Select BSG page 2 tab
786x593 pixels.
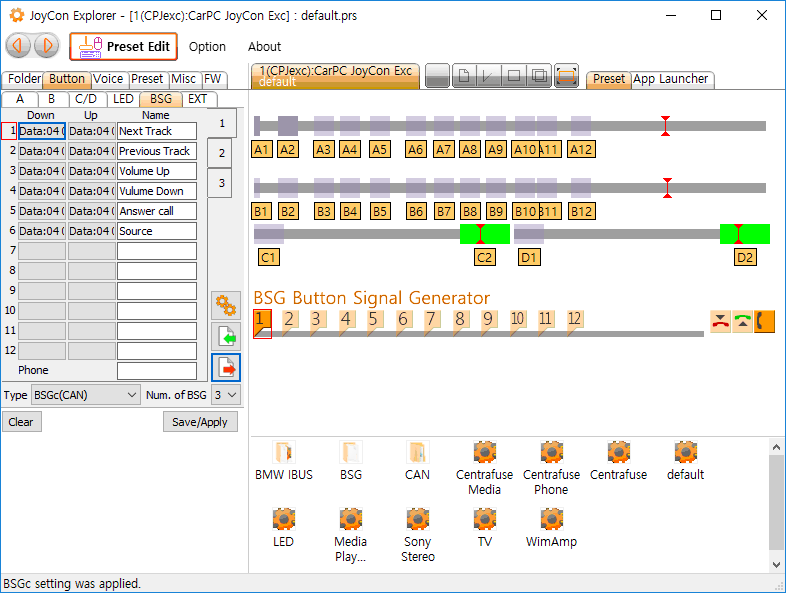coord(222,153)
